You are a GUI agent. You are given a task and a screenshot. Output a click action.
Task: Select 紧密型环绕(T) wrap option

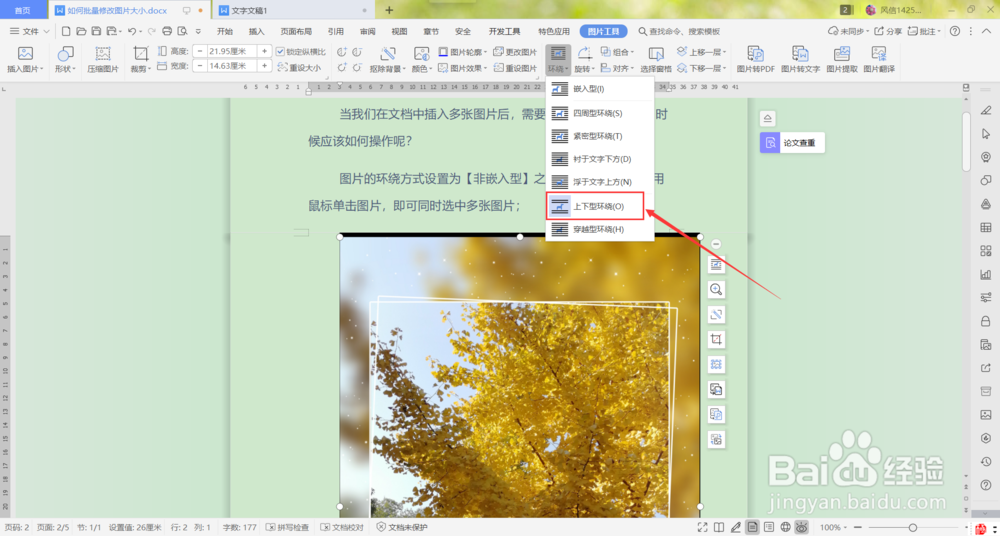pyautogui.click(x=599, y=136)
